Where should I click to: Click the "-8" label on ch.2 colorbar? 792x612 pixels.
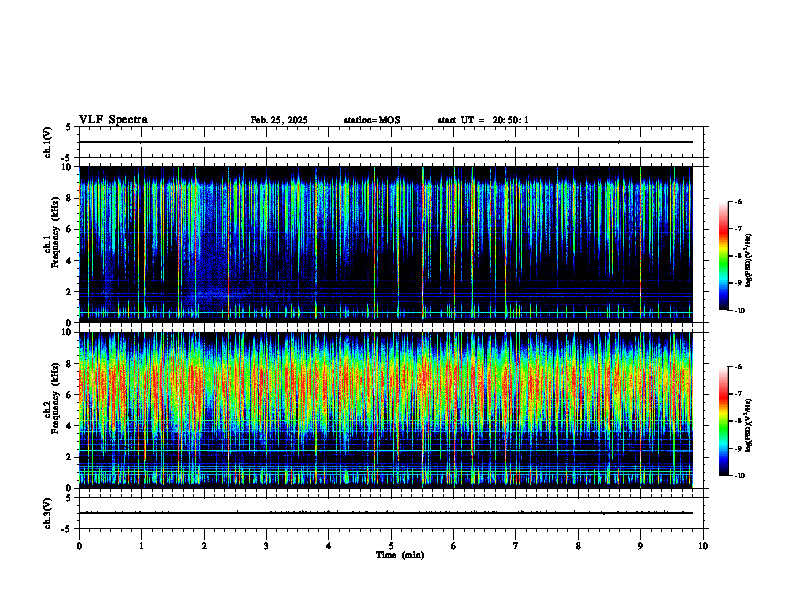tap(738, 421)
